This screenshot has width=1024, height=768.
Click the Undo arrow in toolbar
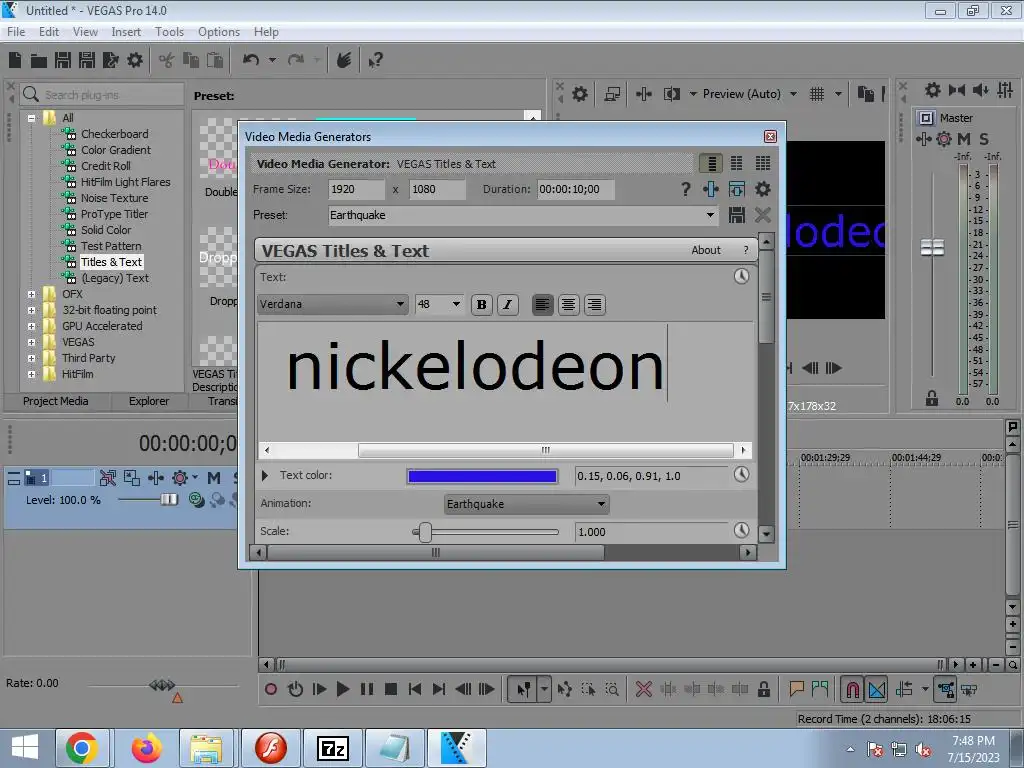(251, 60)
